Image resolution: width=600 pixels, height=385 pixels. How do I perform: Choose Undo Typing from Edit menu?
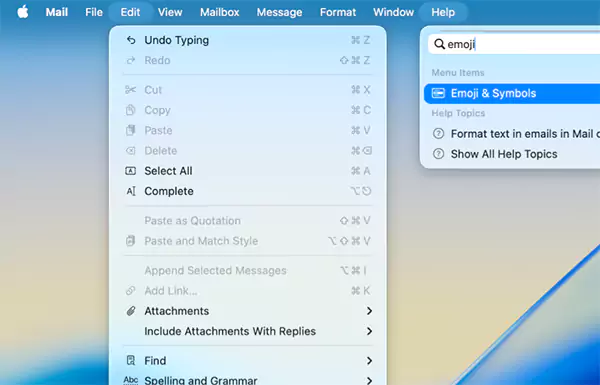coord(248,40)
